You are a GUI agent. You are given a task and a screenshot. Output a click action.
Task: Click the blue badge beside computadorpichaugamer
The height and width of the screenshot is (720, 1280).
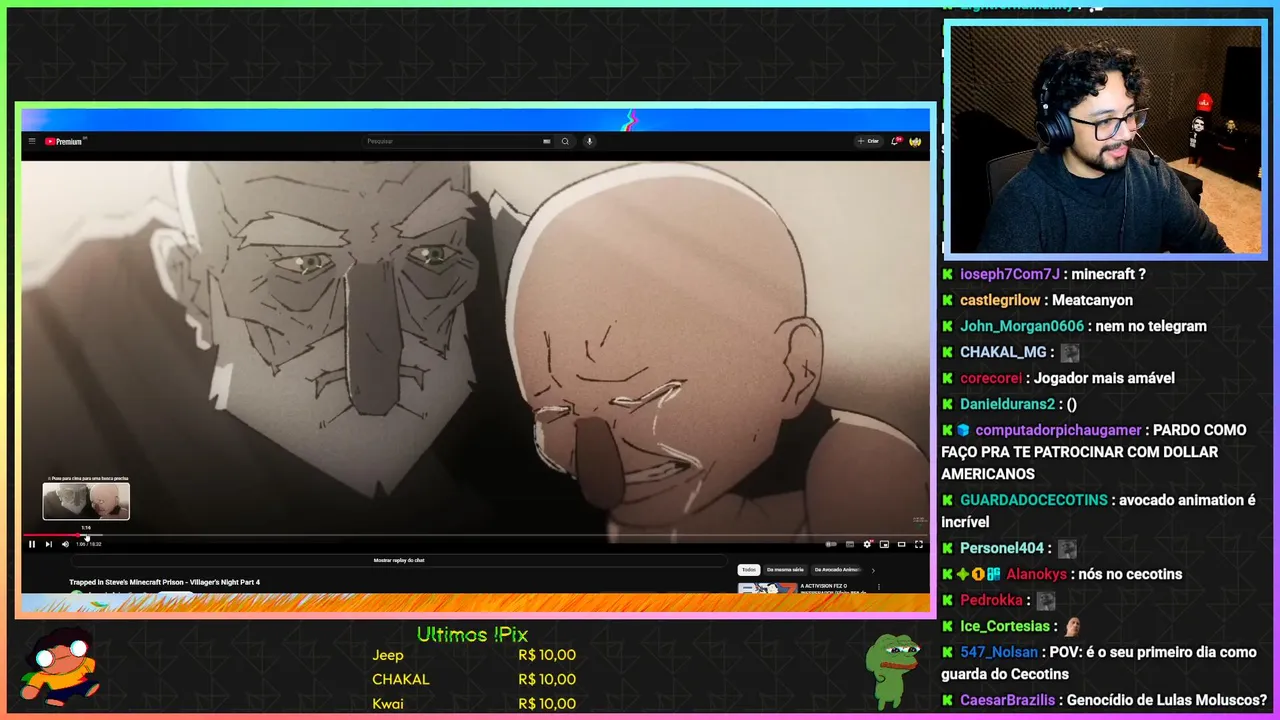963,430
